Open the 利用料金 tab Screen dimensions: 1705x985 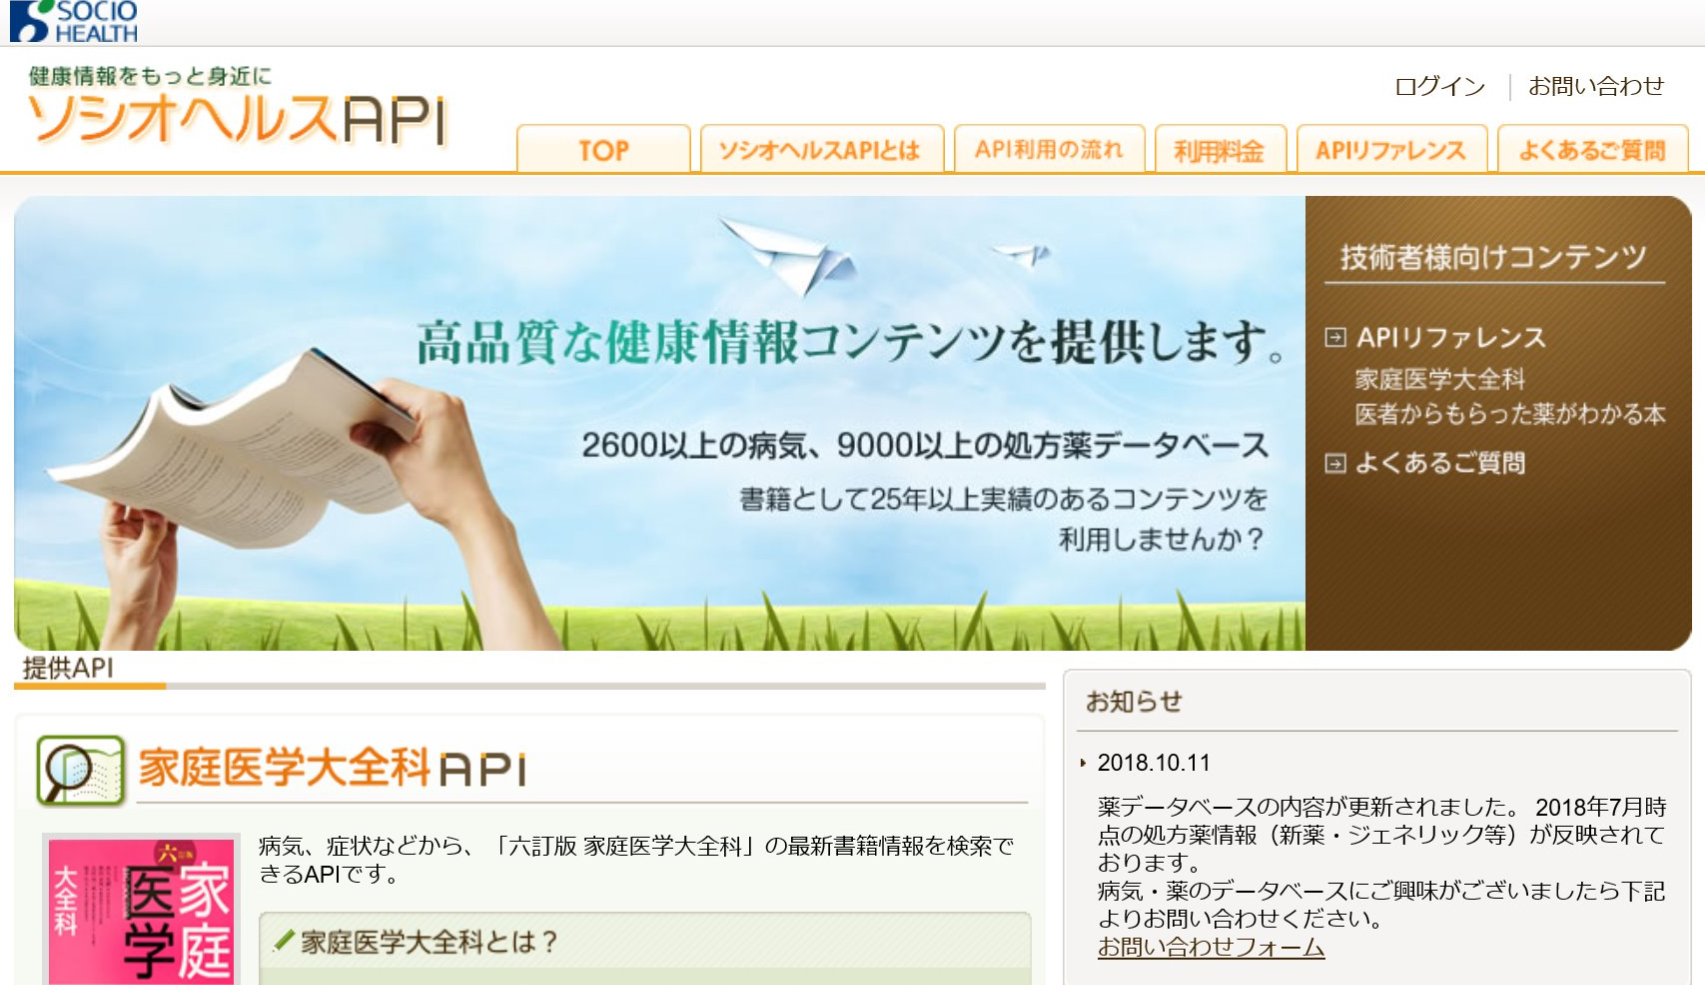pyautogui.click(x=1222, y=149)
